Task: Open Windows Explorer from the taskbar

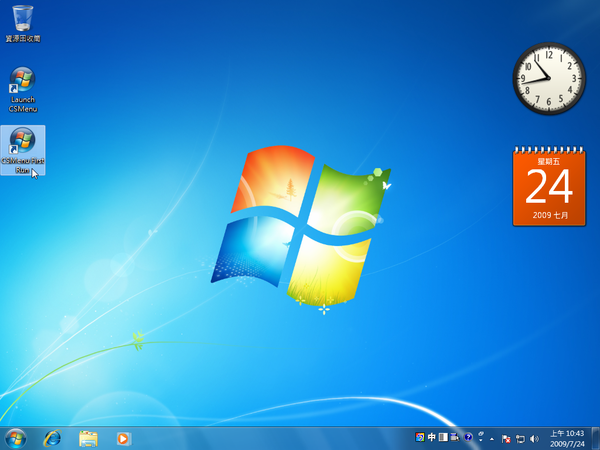Action: [x=88, y=439]
